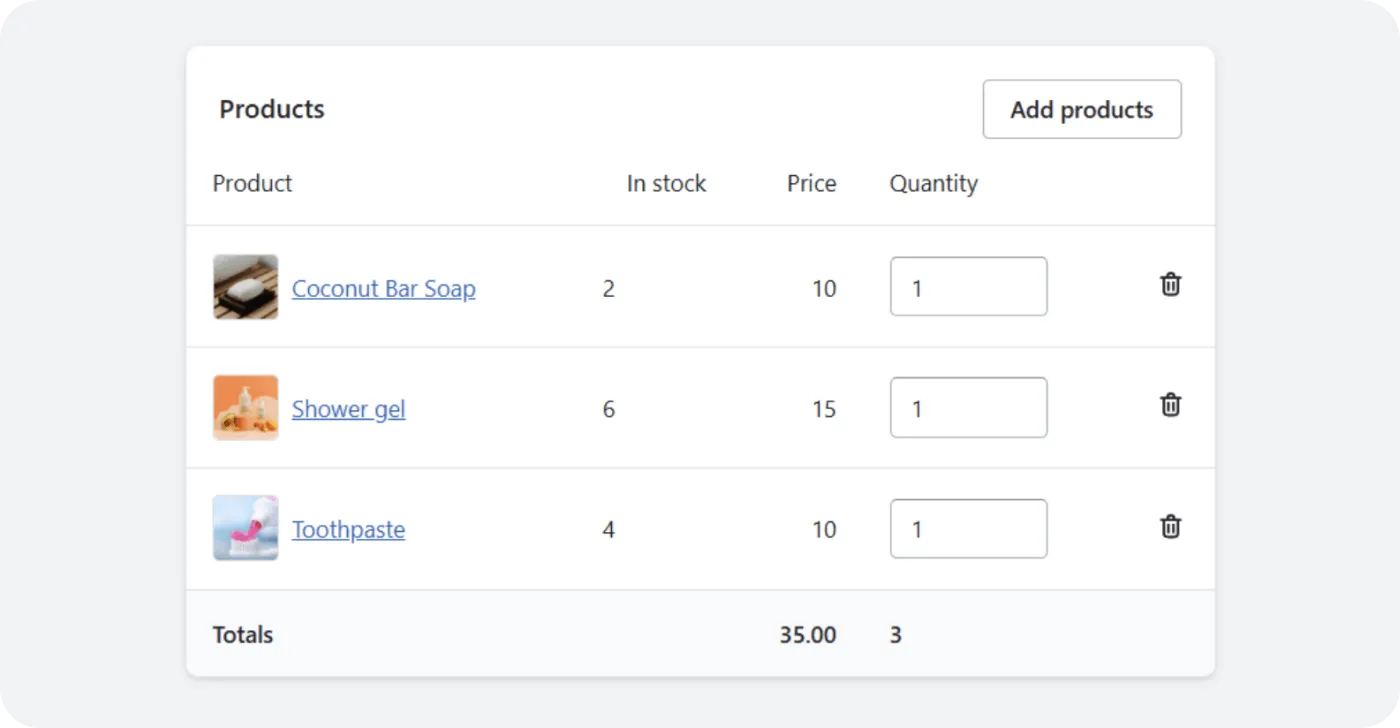
Task: Open the Shower gel product page
Action: tap(348, 408)
